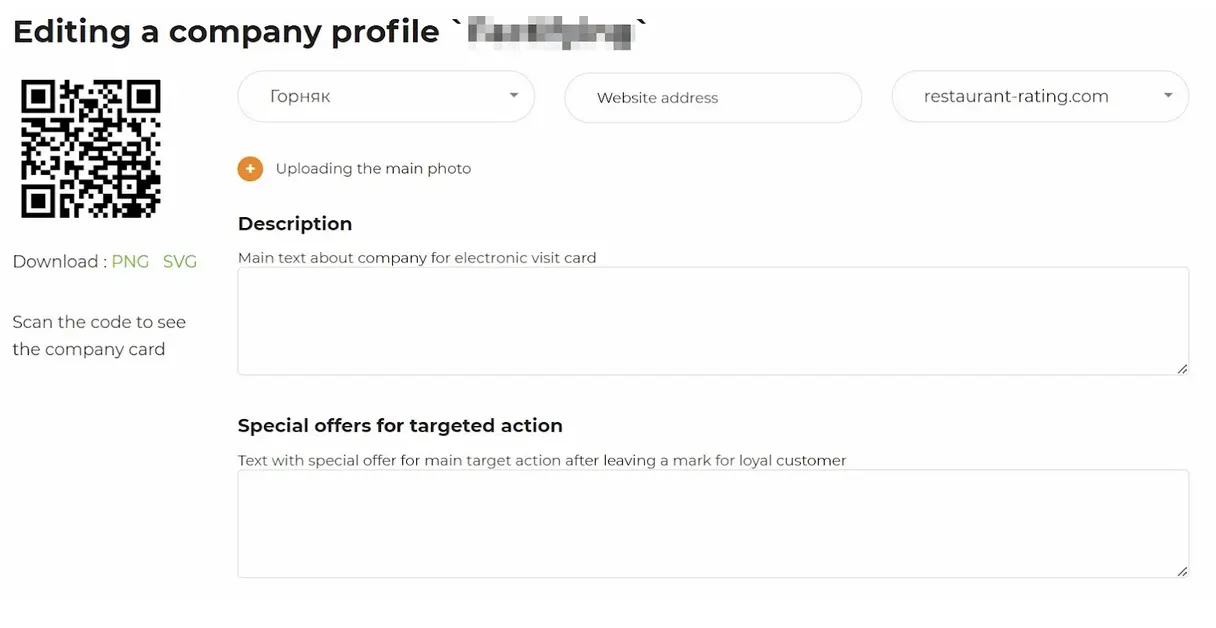Image resolution: width=1216 pixels, height=628 pixels.
Task: Focus the Website address field
Action: pos(713,98)
